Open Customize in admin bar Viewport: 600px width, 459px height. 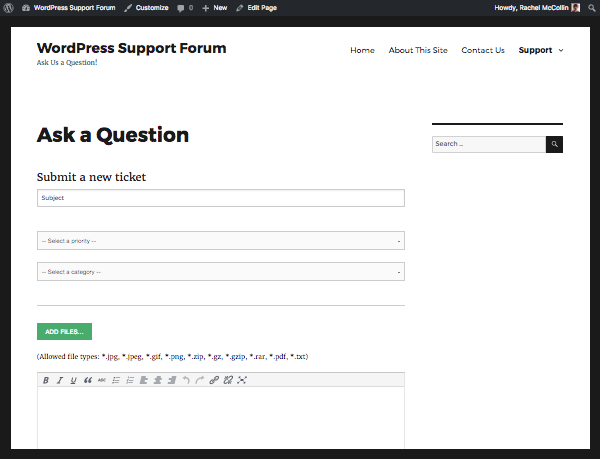[147, 8]
